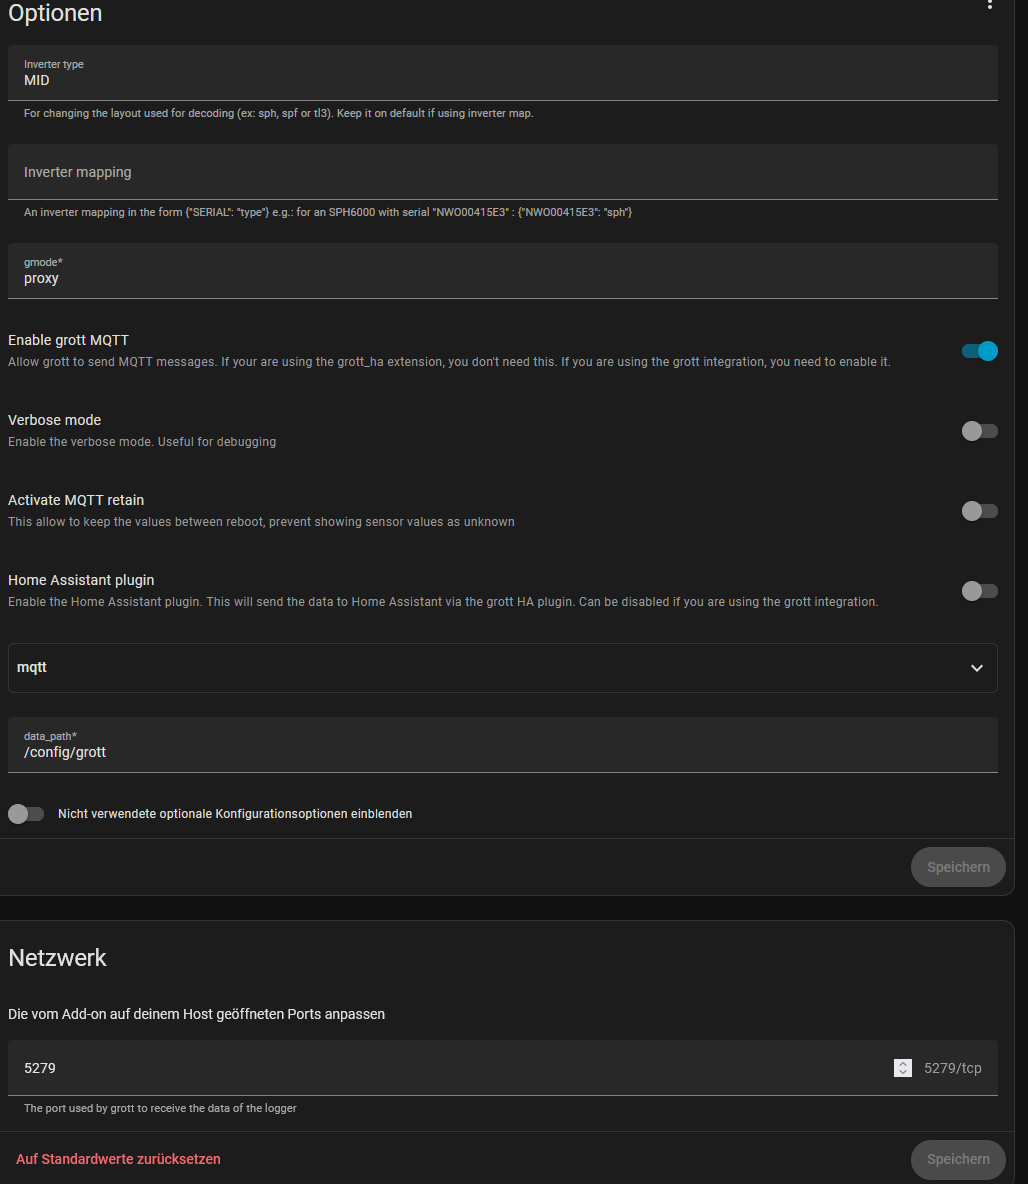Viewport: 1028px width, 1184px height.
Task: Show unused optional configuration options toggle
Action: (26, 814)
